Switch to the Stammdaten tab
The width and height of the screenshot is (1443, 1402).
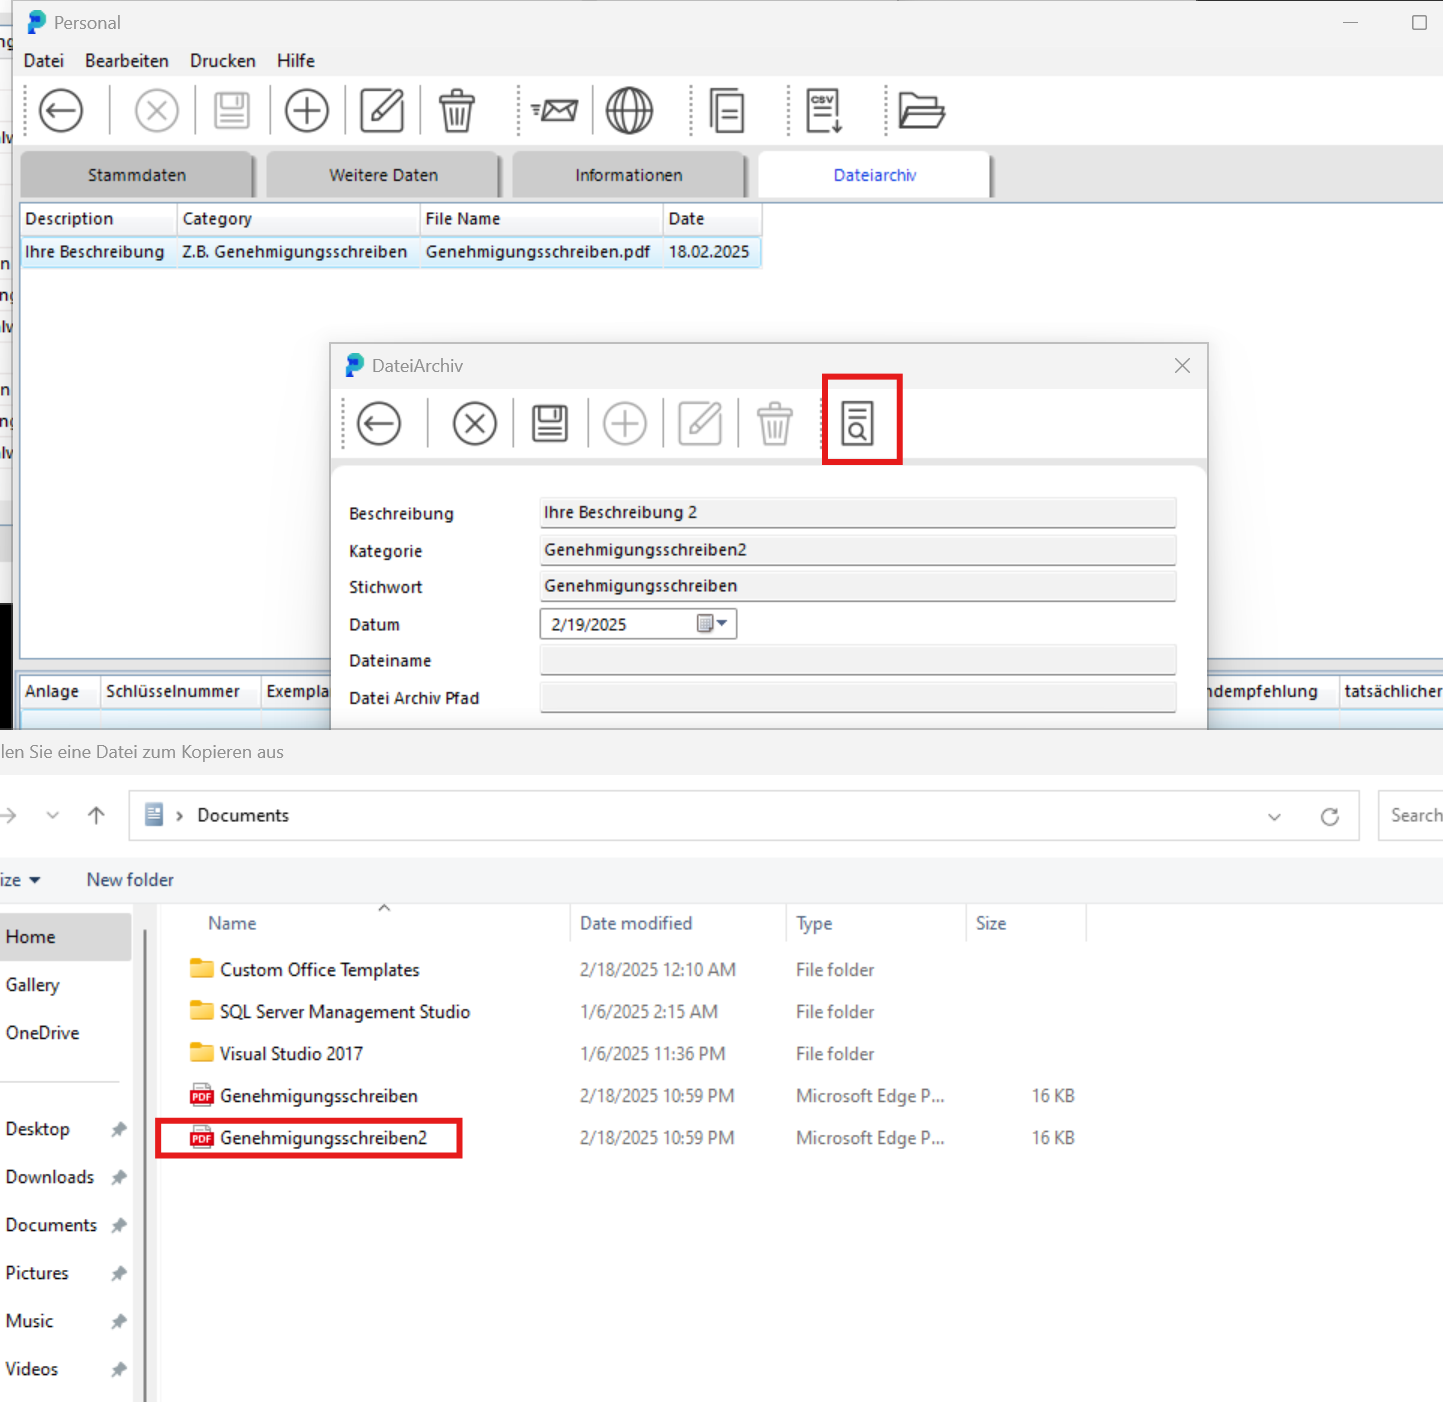(137, 175)
